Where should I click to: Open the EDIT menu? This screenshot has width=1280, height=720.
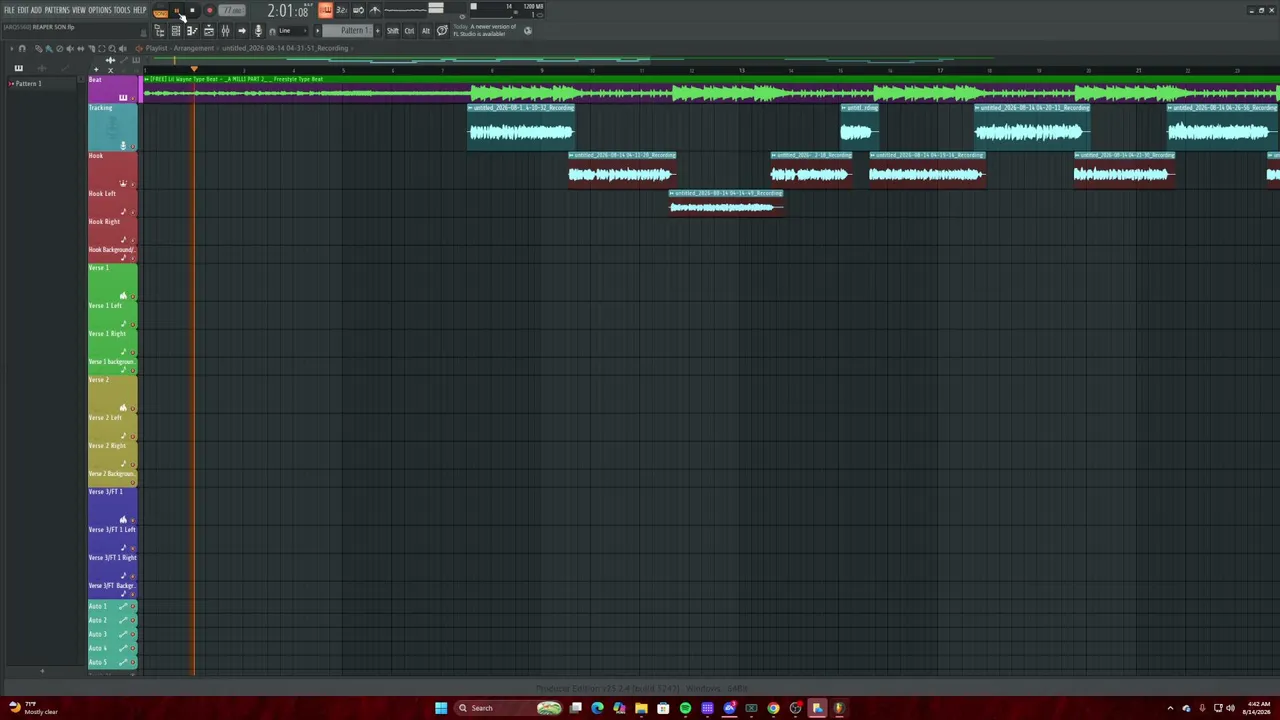(23, 10)
